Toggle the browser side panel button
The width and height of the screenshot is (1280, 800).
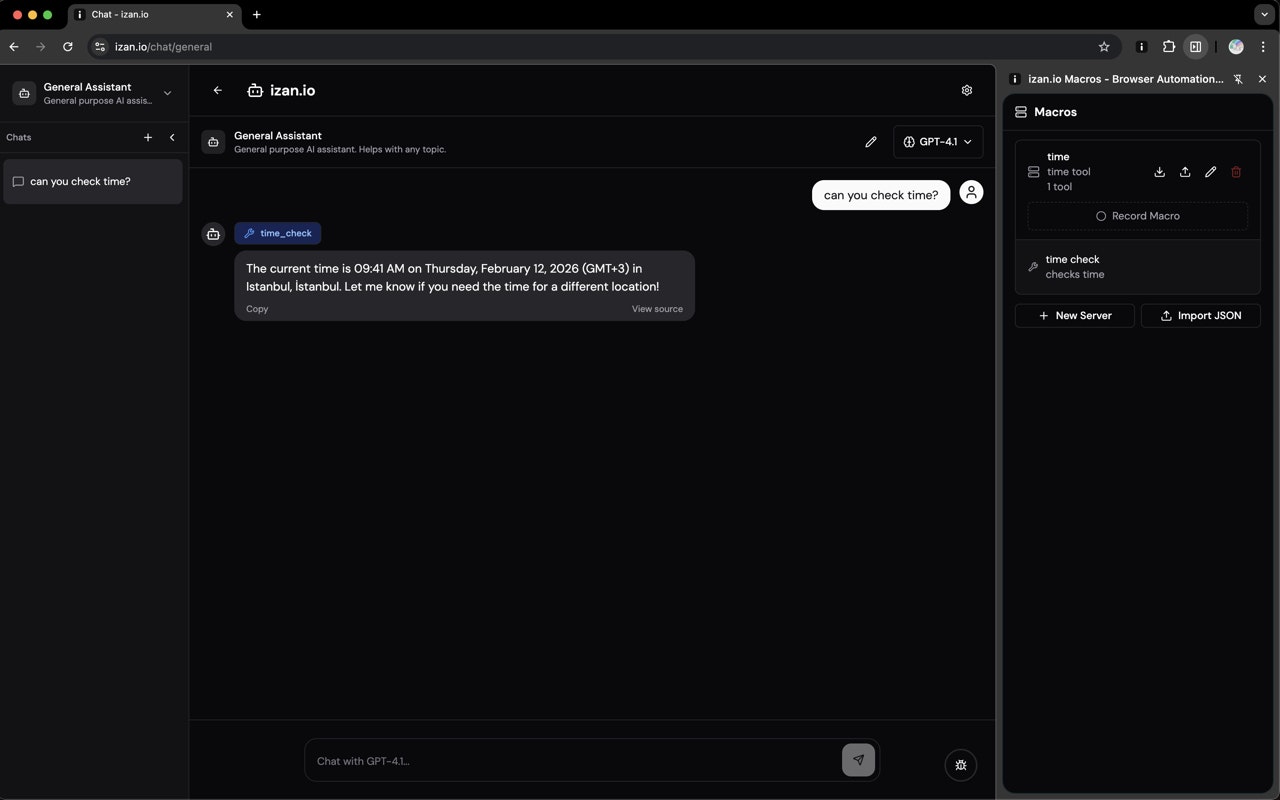tap(1195, 47)
